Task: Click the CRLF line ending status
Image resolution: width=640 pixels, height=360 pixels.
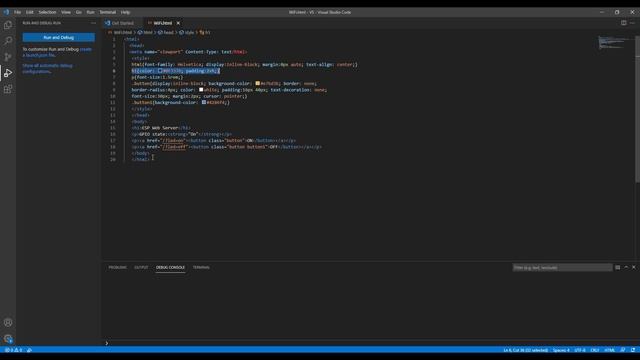Action: click(x=595, y=350)
